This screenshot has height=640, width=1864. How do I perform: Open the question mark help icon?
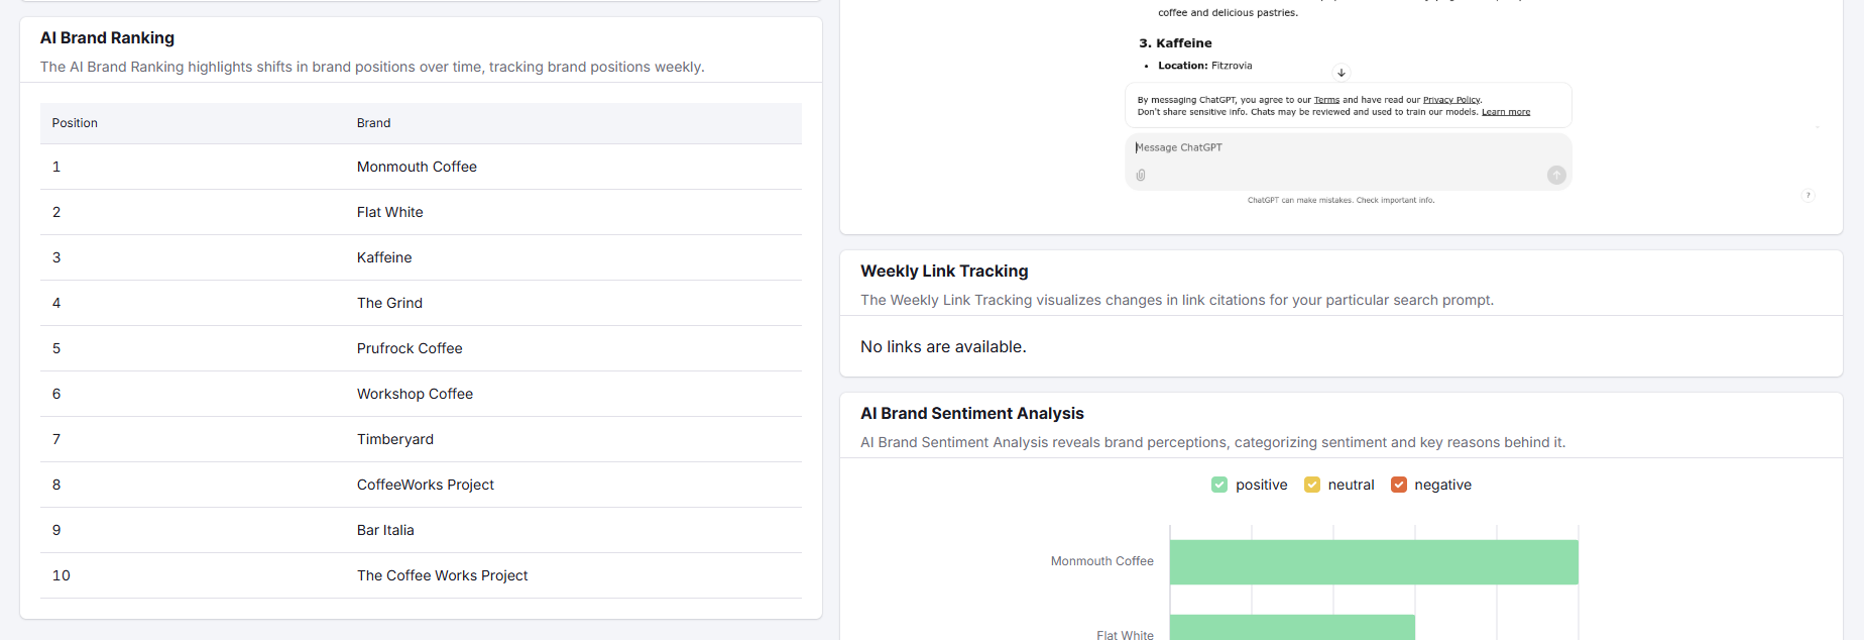[1807, 196]
